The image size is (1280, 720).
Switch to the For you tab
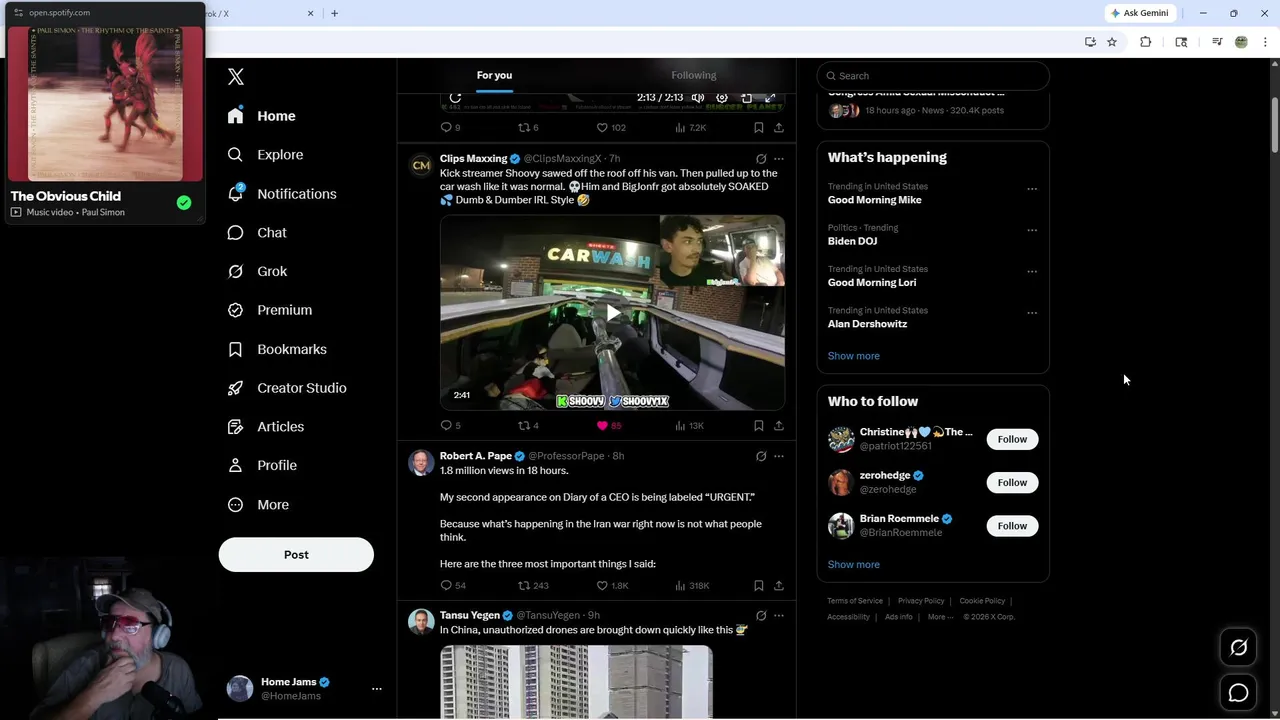(x=494, y=75)
